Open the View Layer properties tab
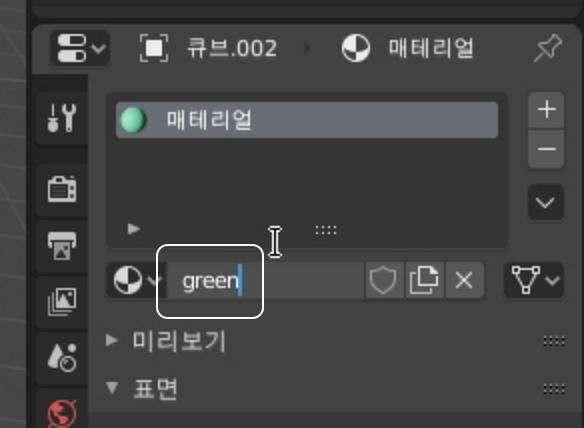This screenshot has height=428, width=584. point(62,302)
